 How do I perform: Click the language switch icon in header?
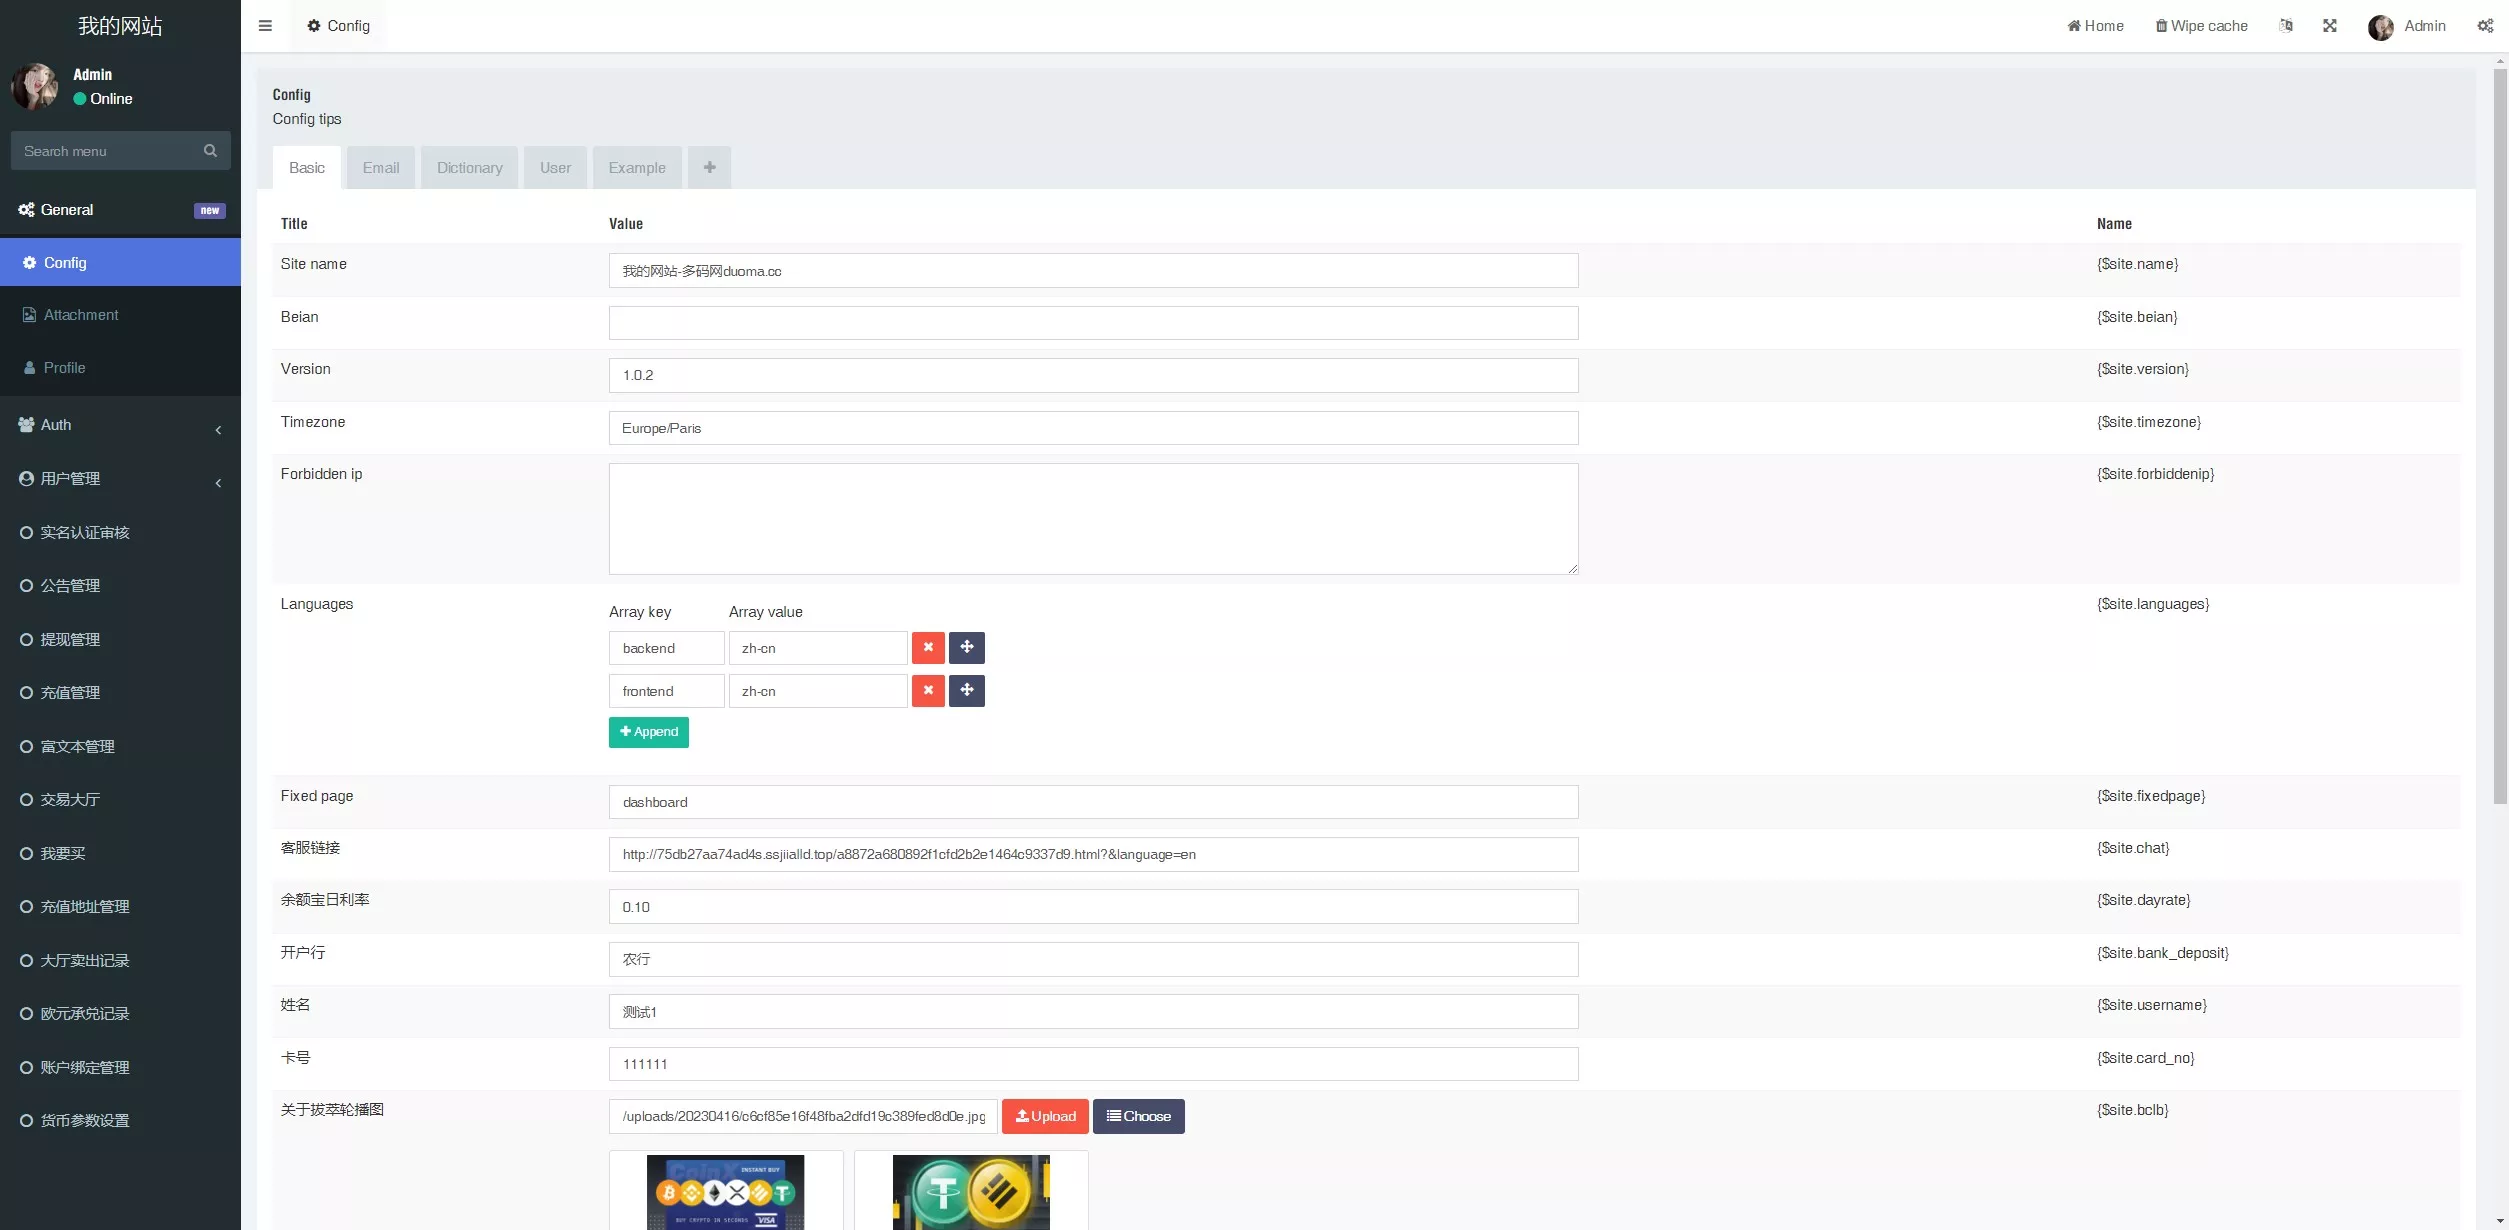[x=2286, y=26]
